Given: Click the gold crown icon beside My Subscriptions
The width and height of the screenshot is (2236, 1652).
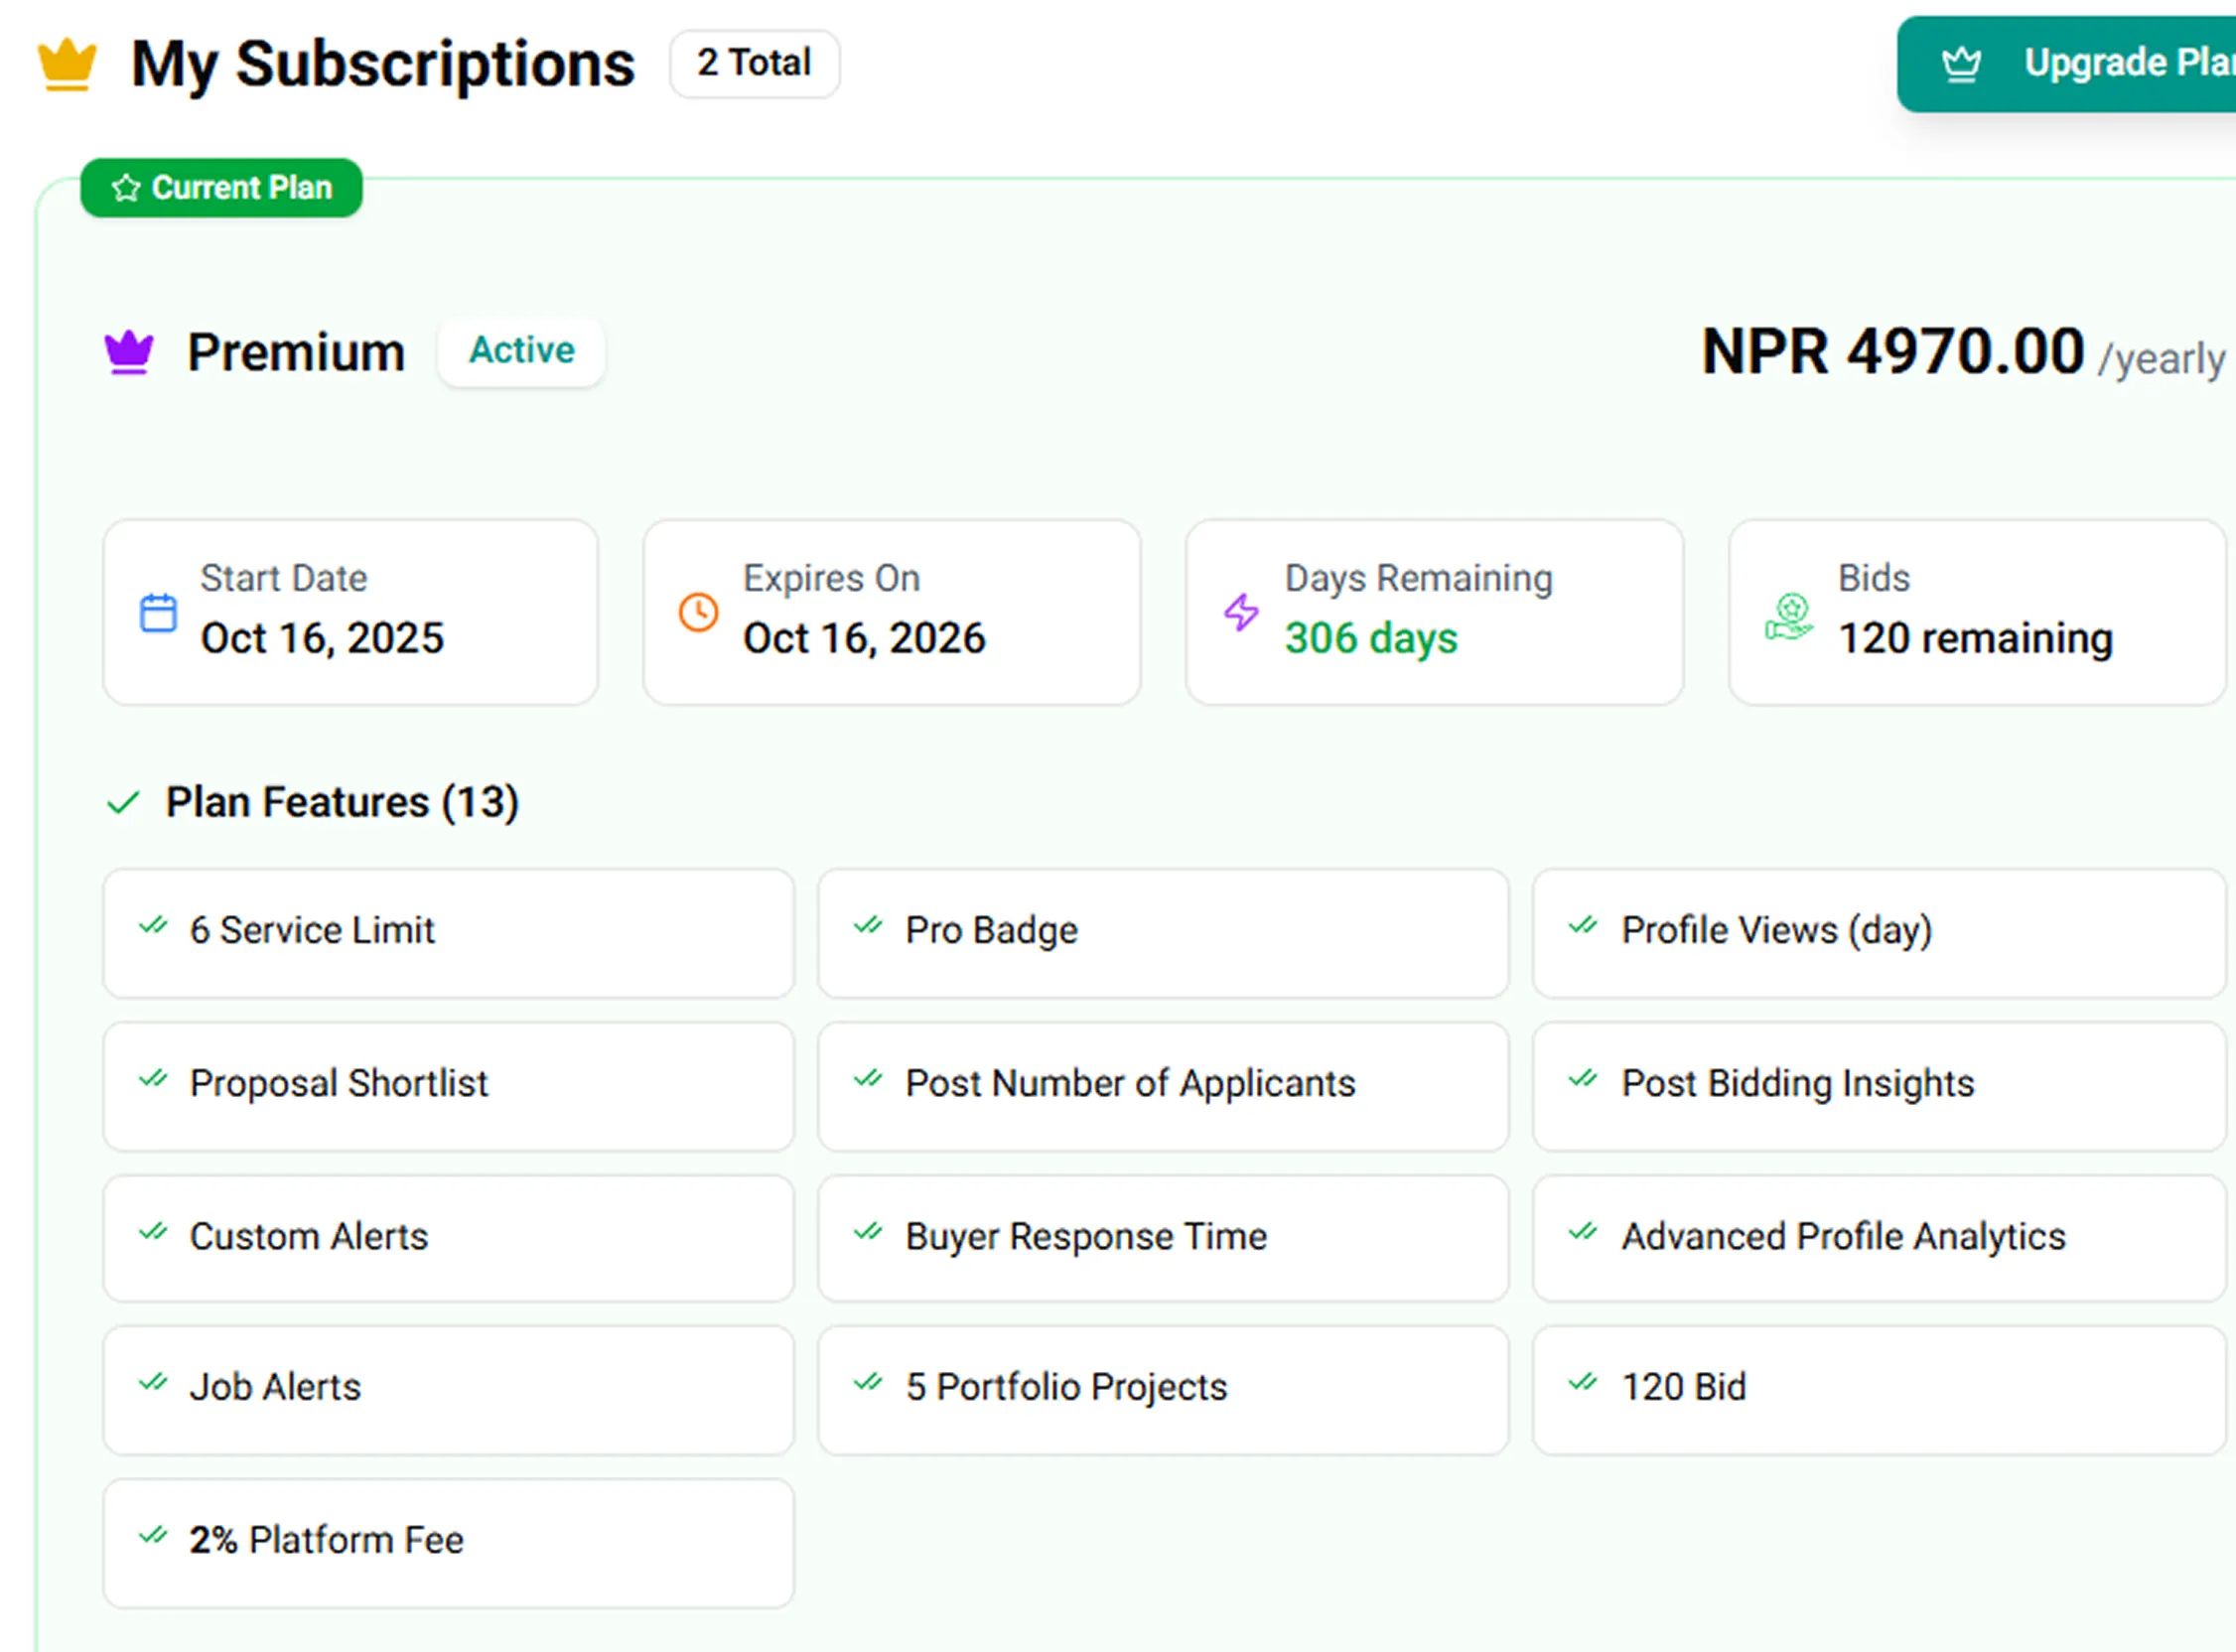Looking at the screenshot, I should coord(66,63).
